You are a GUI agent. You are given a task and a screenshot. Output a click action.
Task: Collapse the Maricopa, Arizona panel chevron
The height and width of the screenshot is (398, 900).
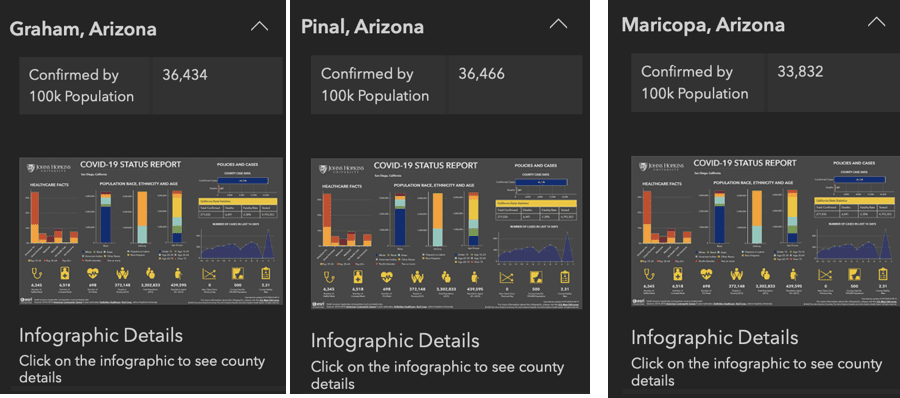point(876,22)
